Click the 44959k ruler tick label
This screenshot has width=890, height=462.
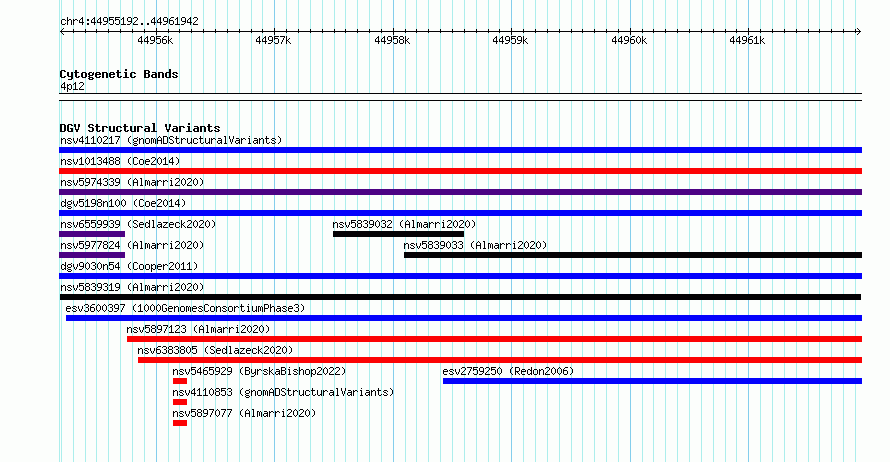(x=510, y=40)
